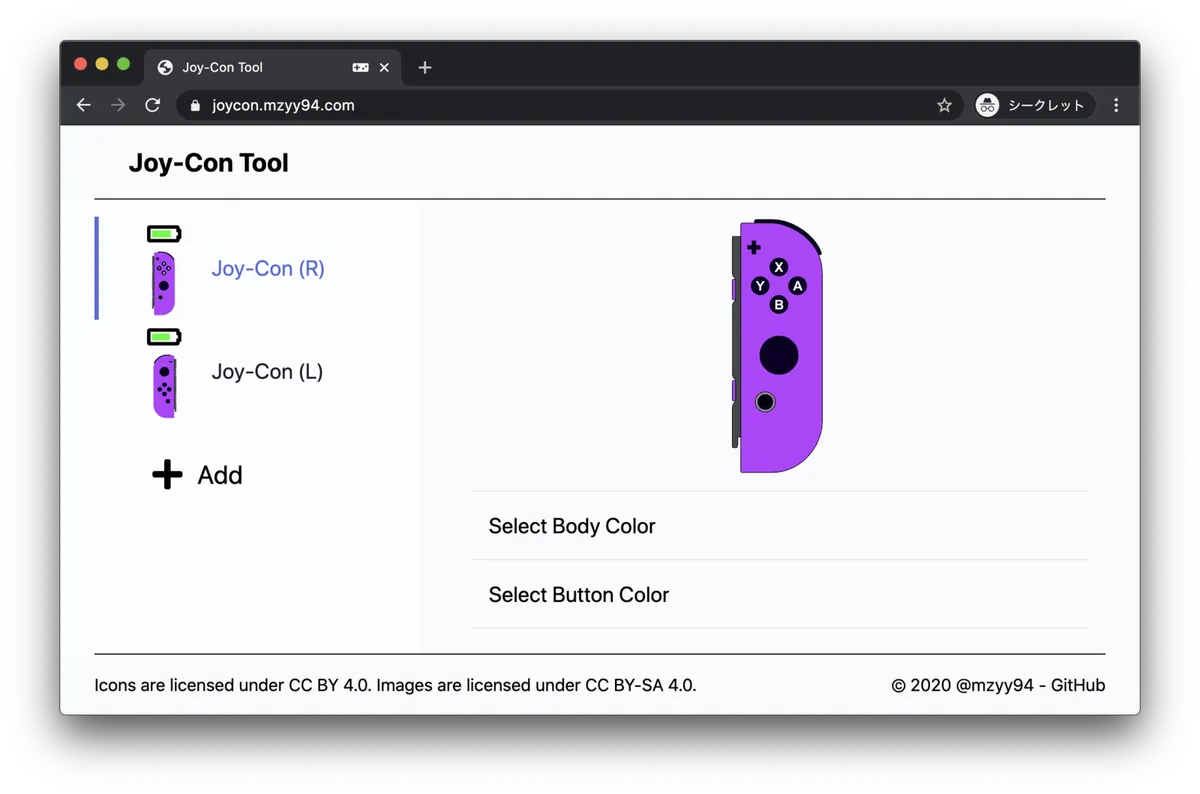Click battery icon above Joy-Con (L)
The image size is (1200, 794).
(x=164, y=337)
